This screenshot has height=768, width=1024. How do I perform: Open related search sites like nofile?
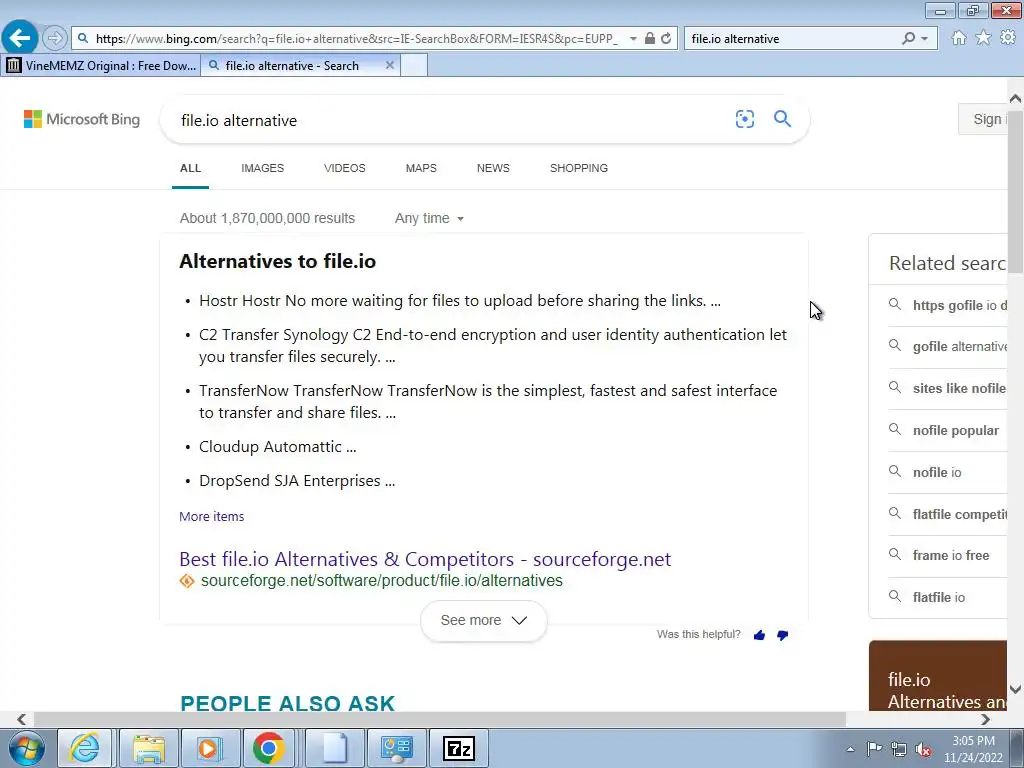coord(947,388)
